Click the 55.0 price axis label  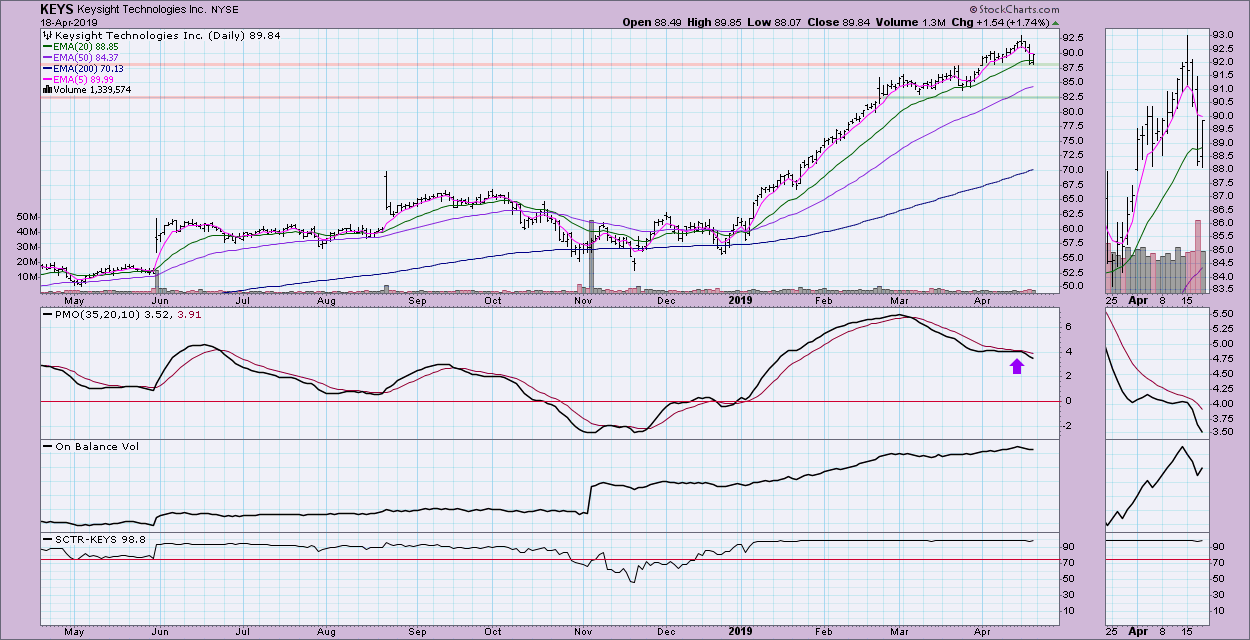(1074, 257)
